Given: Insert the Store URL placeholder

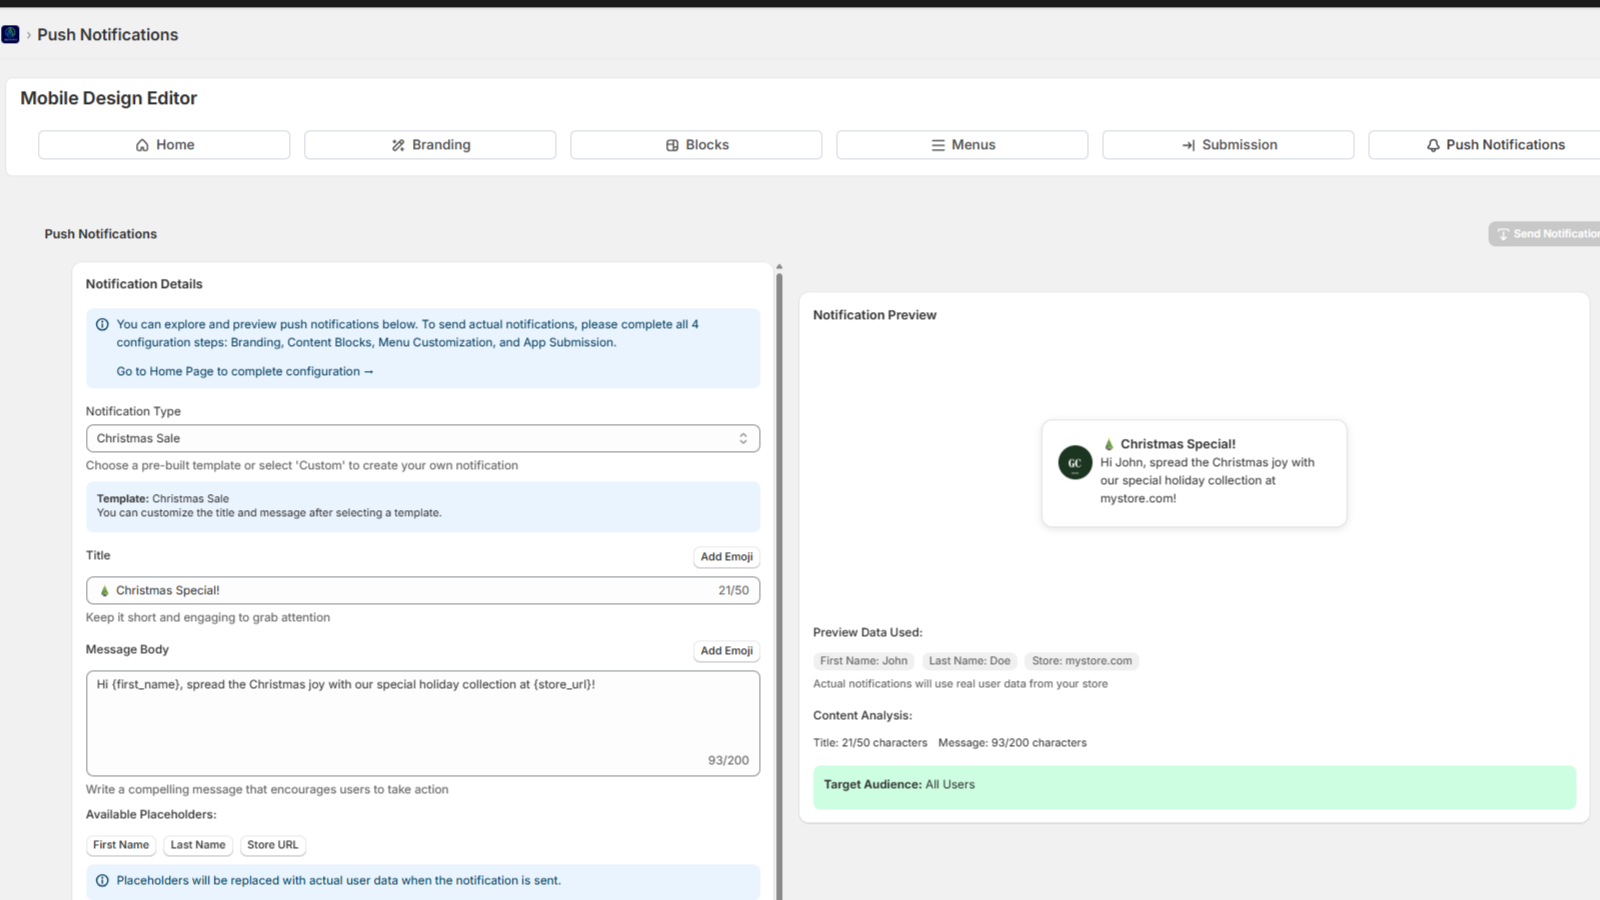Looking at the screenshot, I should click(273, 845).
